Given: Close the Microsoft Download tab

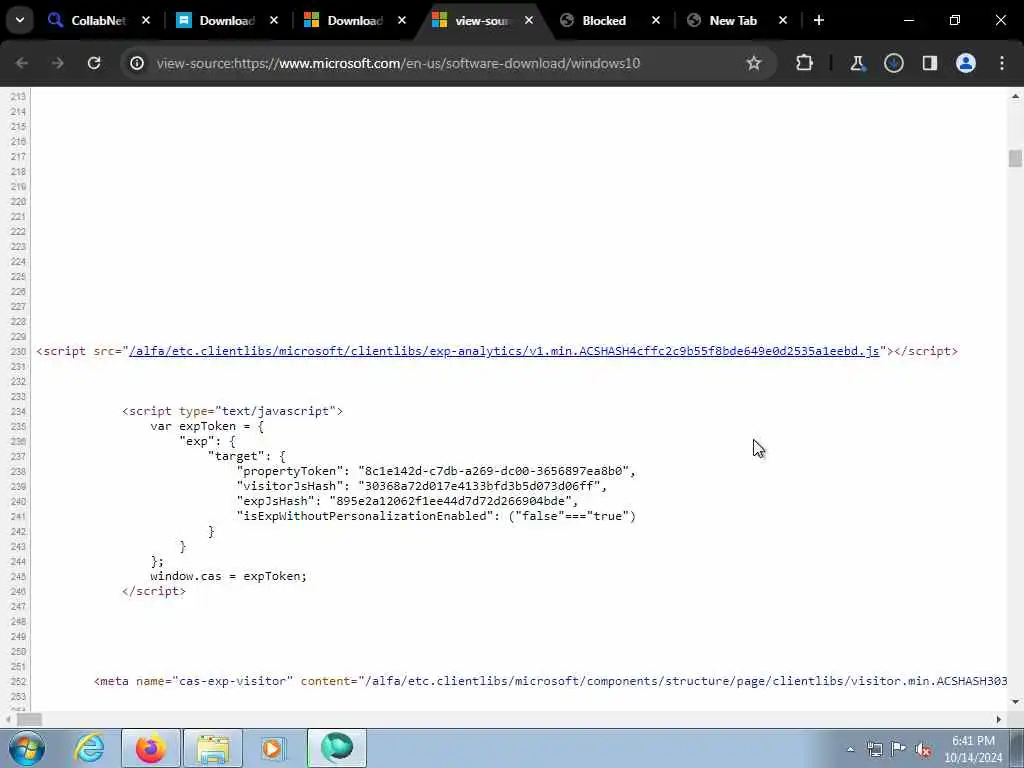Looking at the screenshot, I should 402,20.
